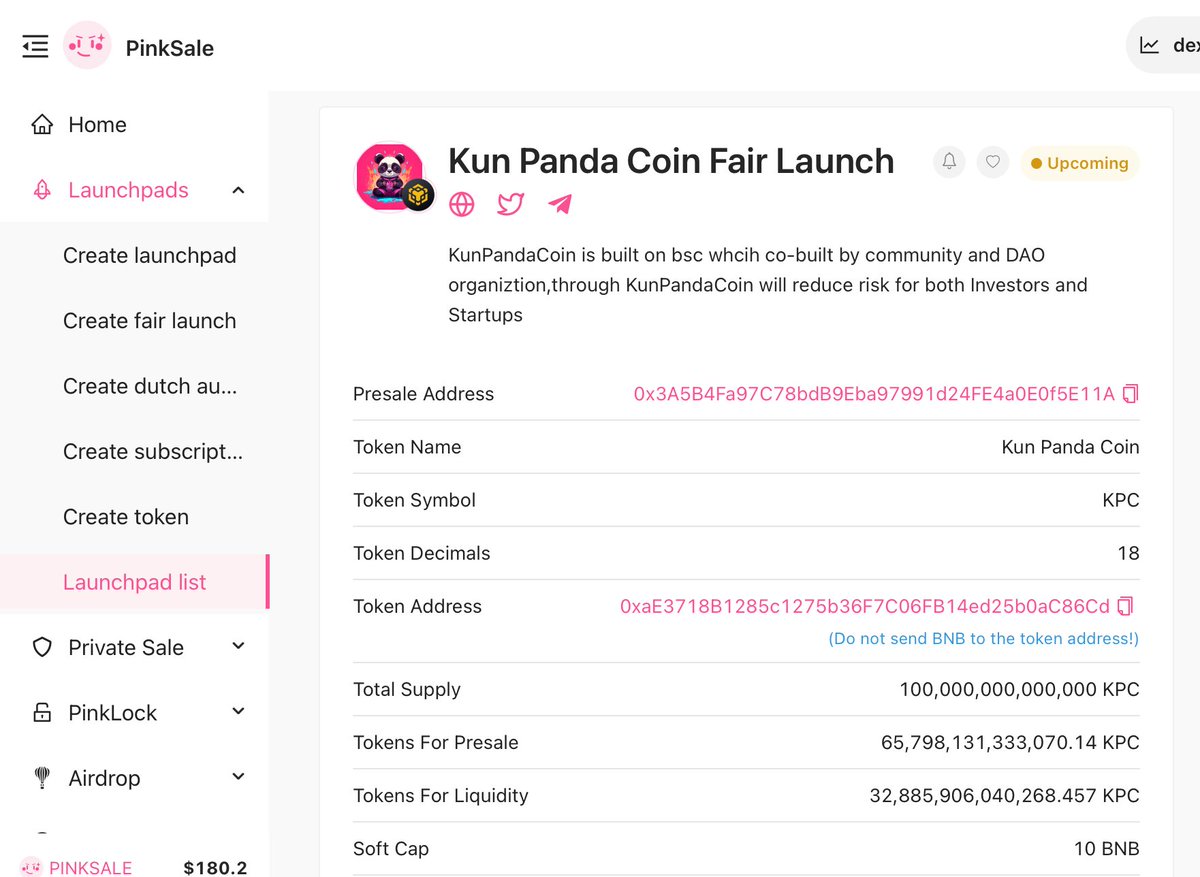This screenshot has width=1200, height=877.
Task: Open the project Telegram icon
Action: click(x=560, y=204)
